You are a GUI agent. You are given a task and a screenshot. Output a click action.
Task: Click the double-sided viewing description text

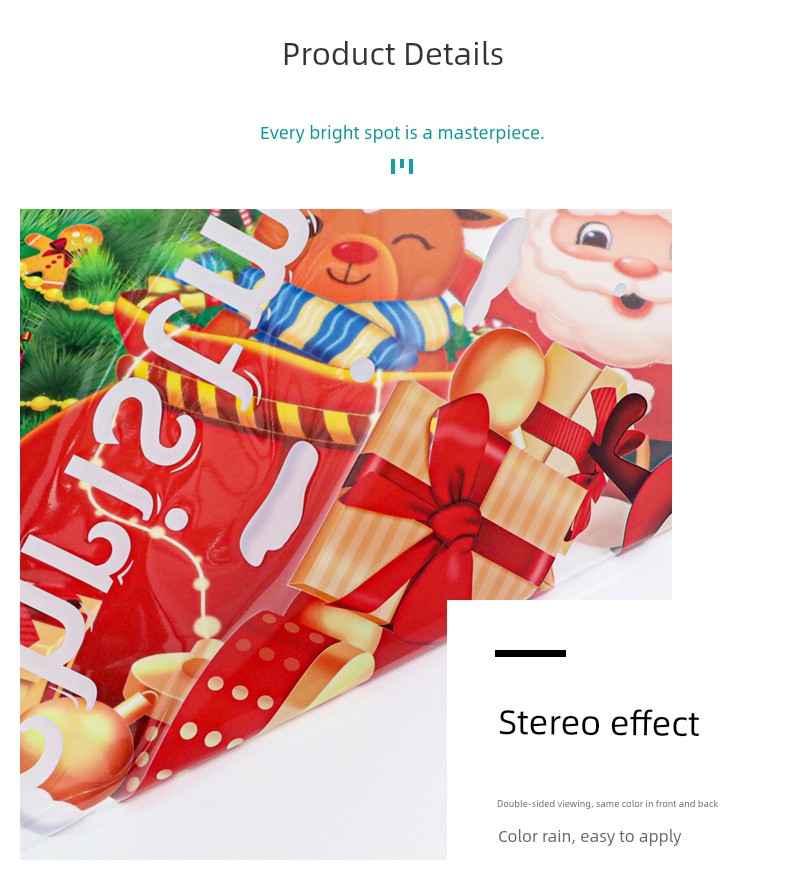607,803
